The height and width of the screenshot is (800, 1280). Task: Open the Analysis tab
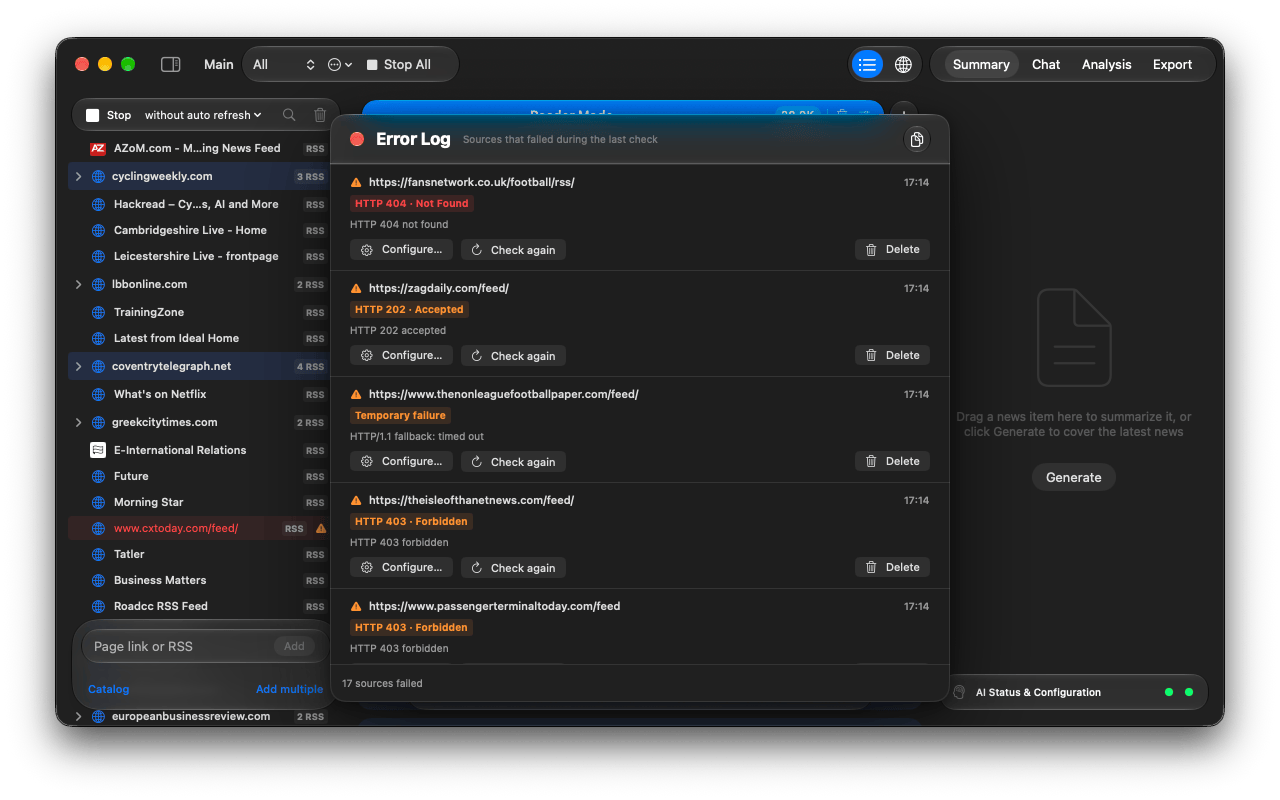[1106, 64]
